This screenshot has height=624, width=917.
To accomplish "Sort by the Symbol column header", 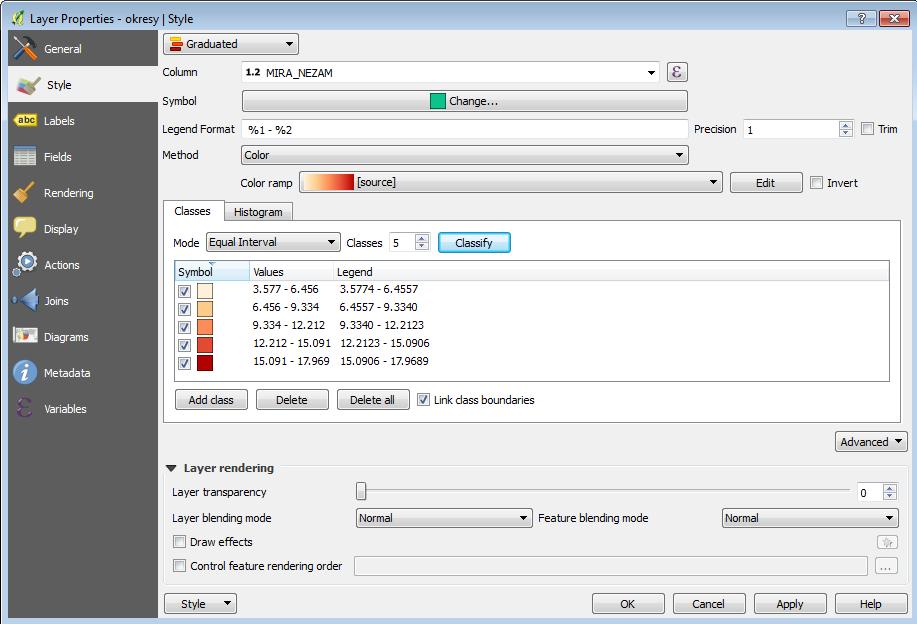I will (x=212, y=271).
